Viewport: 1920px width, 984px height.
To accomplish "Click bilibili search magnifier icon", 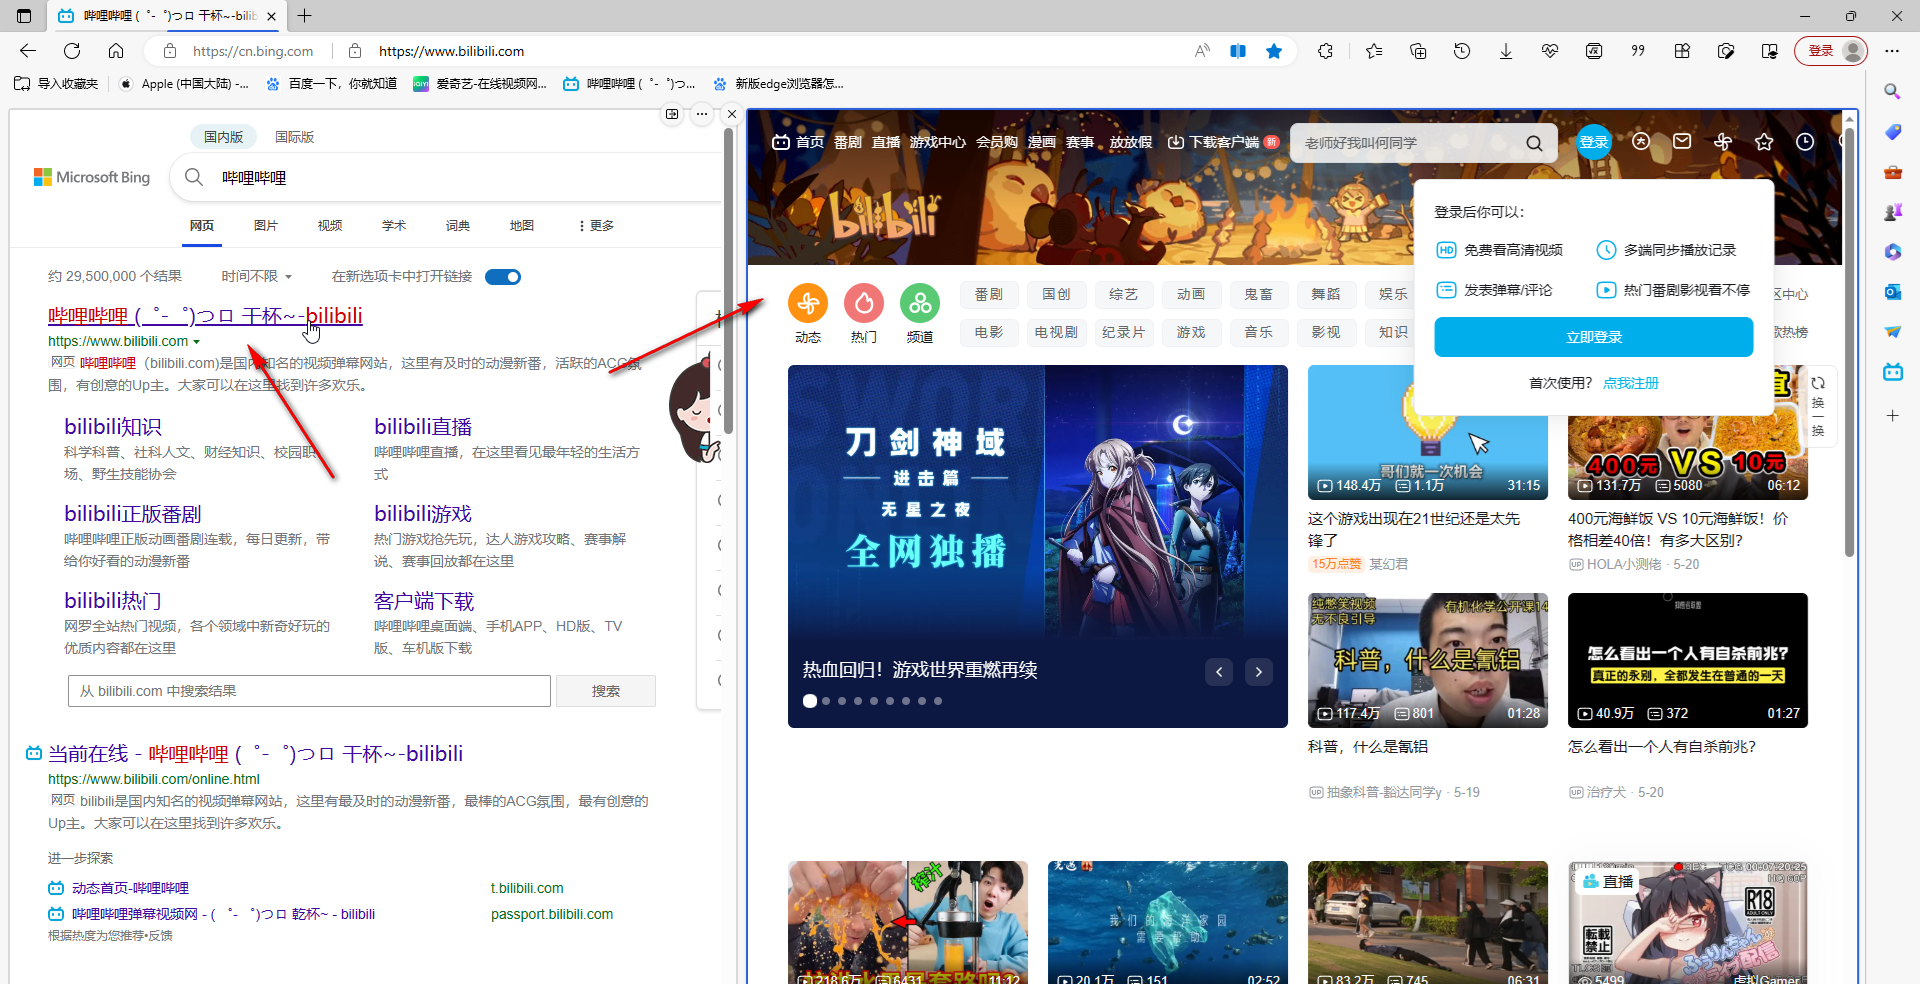I will [1534, 143].
